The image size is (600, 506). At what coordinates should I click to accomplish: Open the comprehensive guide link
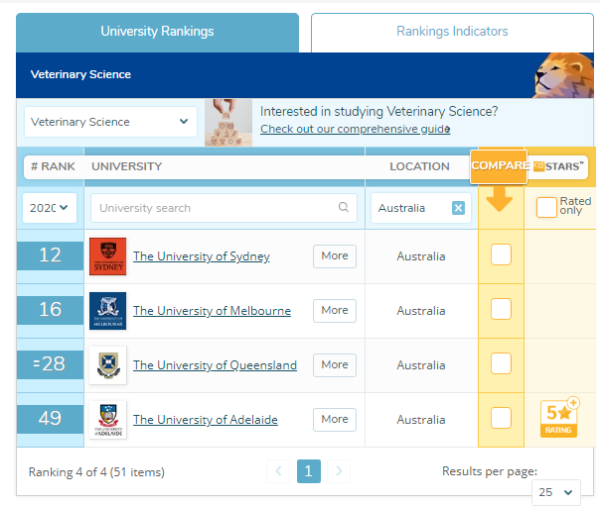(x=355, y=129)
